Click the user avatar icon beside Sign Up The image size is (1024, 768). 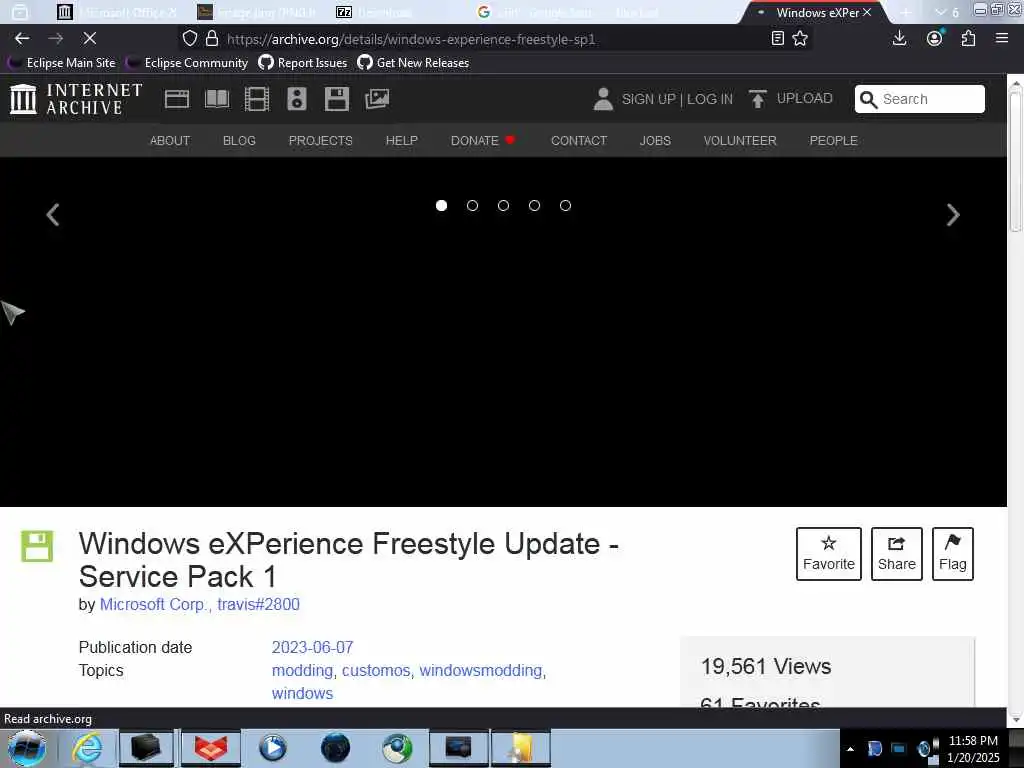pyautogui.click(x=603, y=99)
